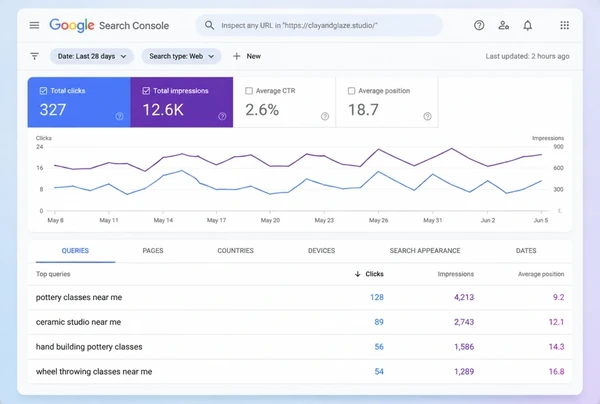Uncheck the Total clicks checkbox
The width and height of the screenshot is (600, 404).
pos(43,91)
